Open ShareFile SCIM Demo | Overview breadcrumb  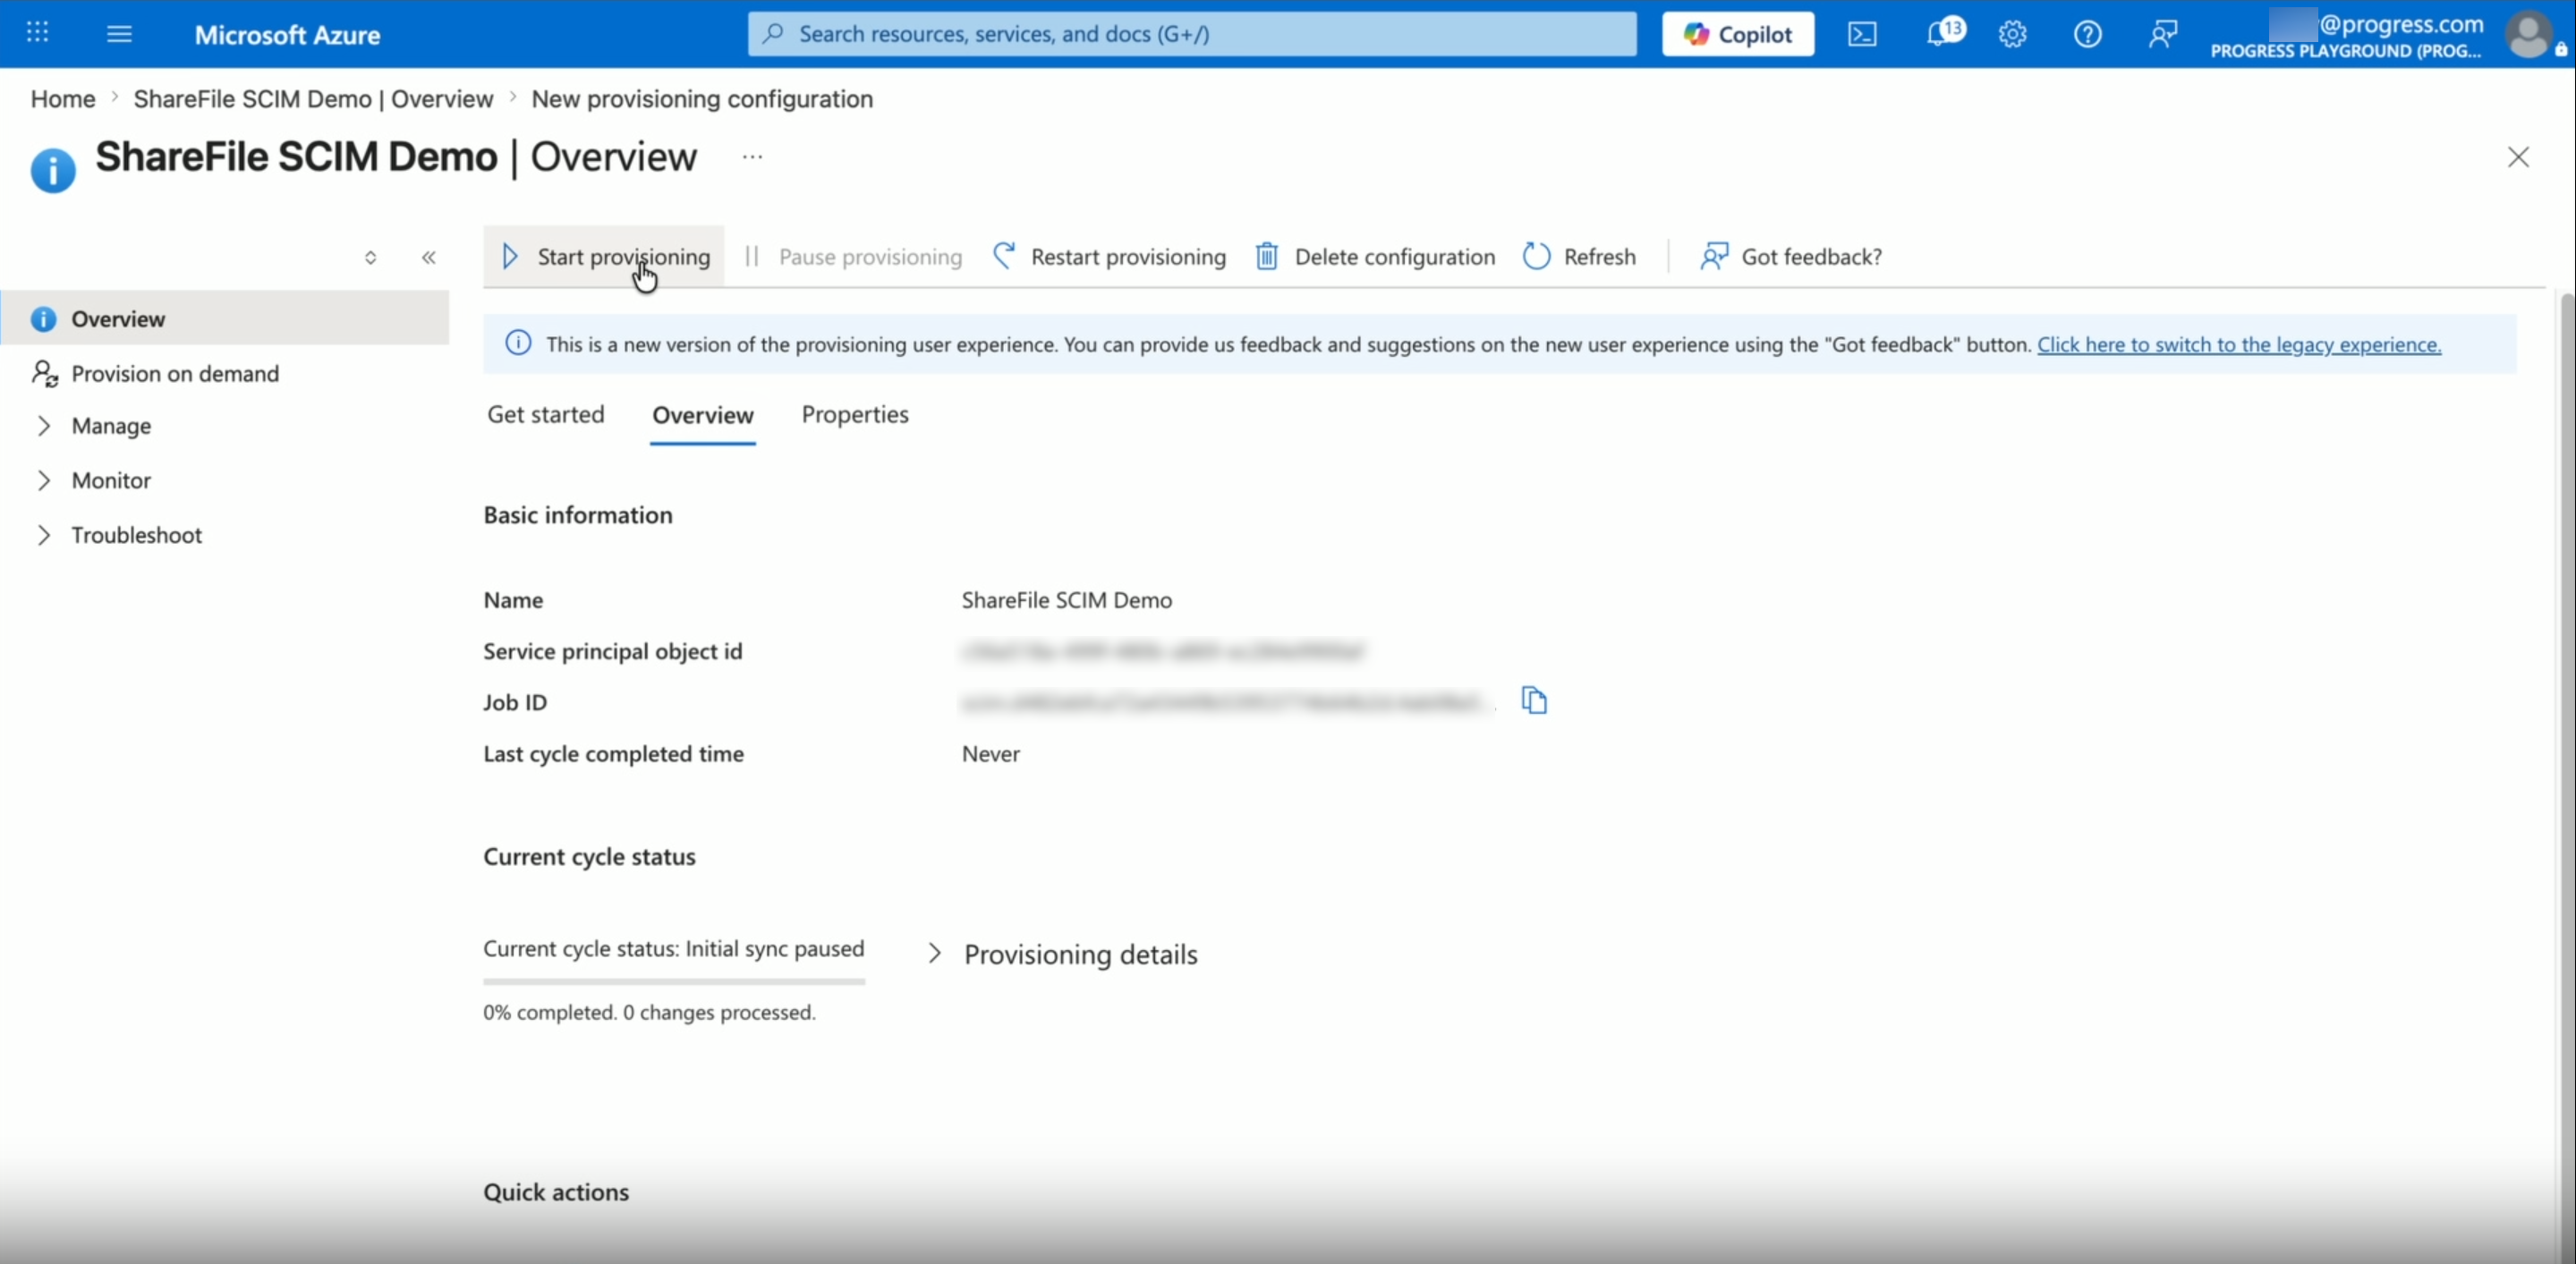[314, 99]
